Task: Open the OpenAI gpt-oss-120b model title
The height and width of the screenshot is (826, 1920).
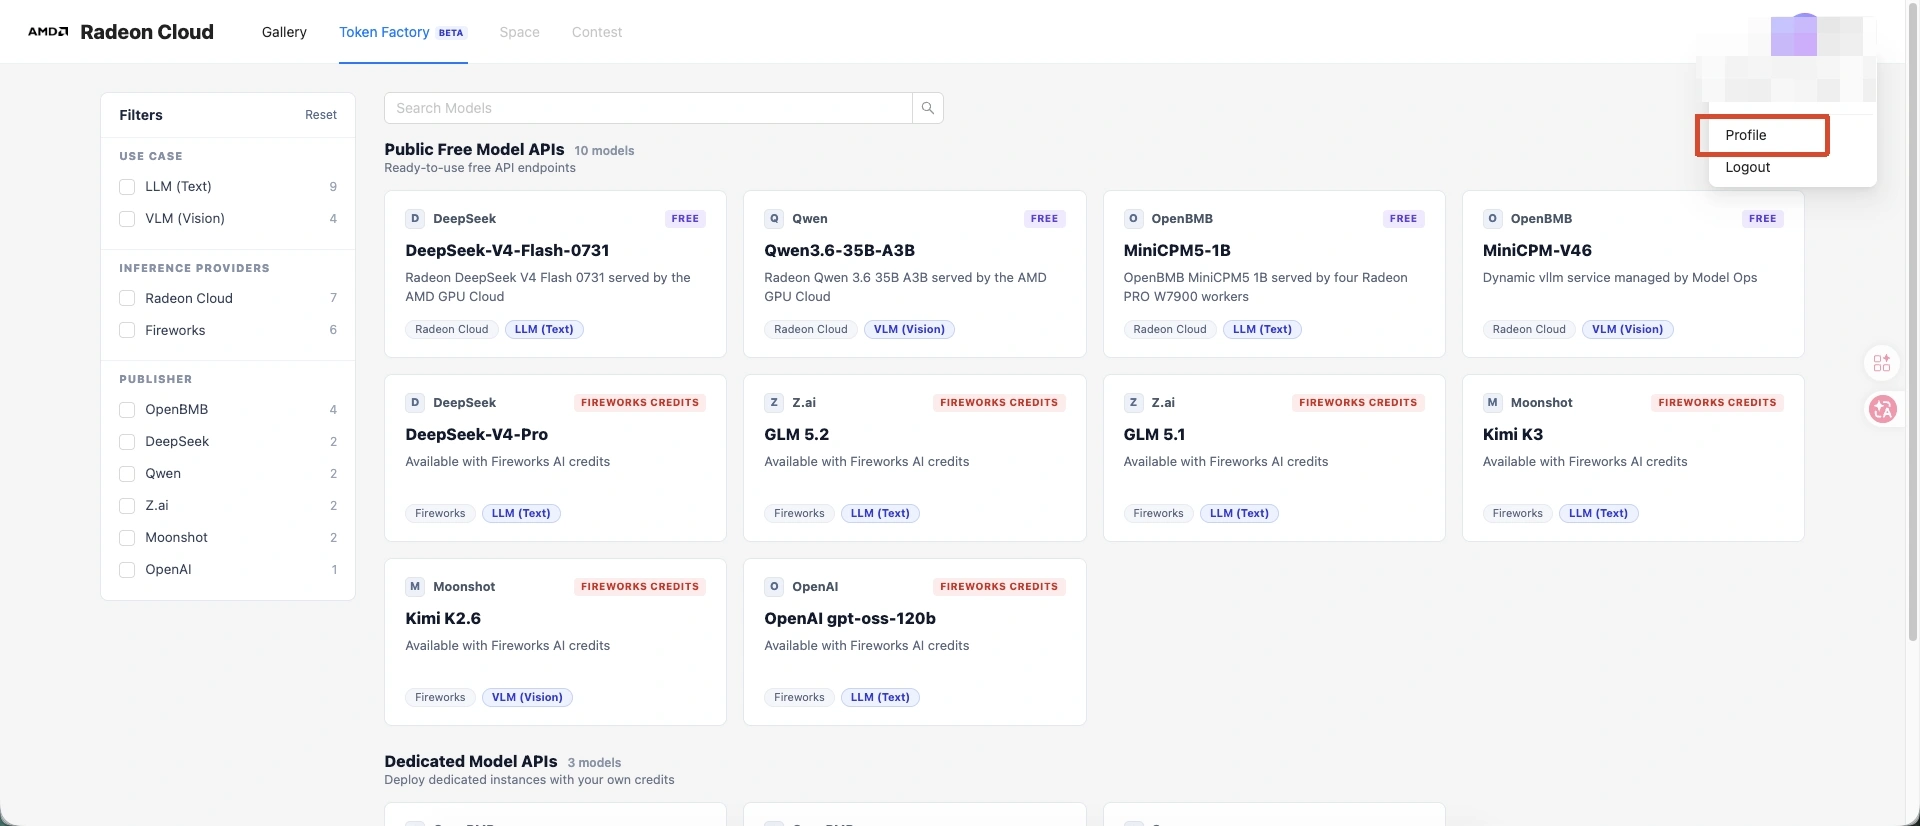Action: coord(850,618)
